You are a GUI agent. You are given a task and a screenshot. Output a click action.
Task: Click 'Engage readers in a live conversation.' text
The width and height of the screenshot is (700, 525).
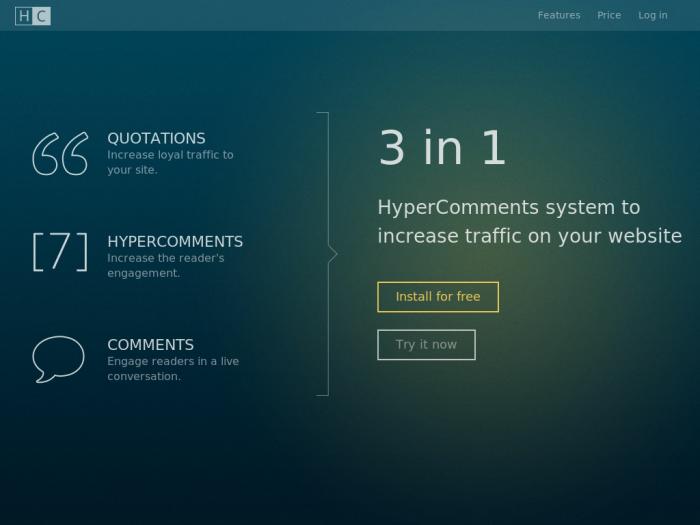[173, 369]
